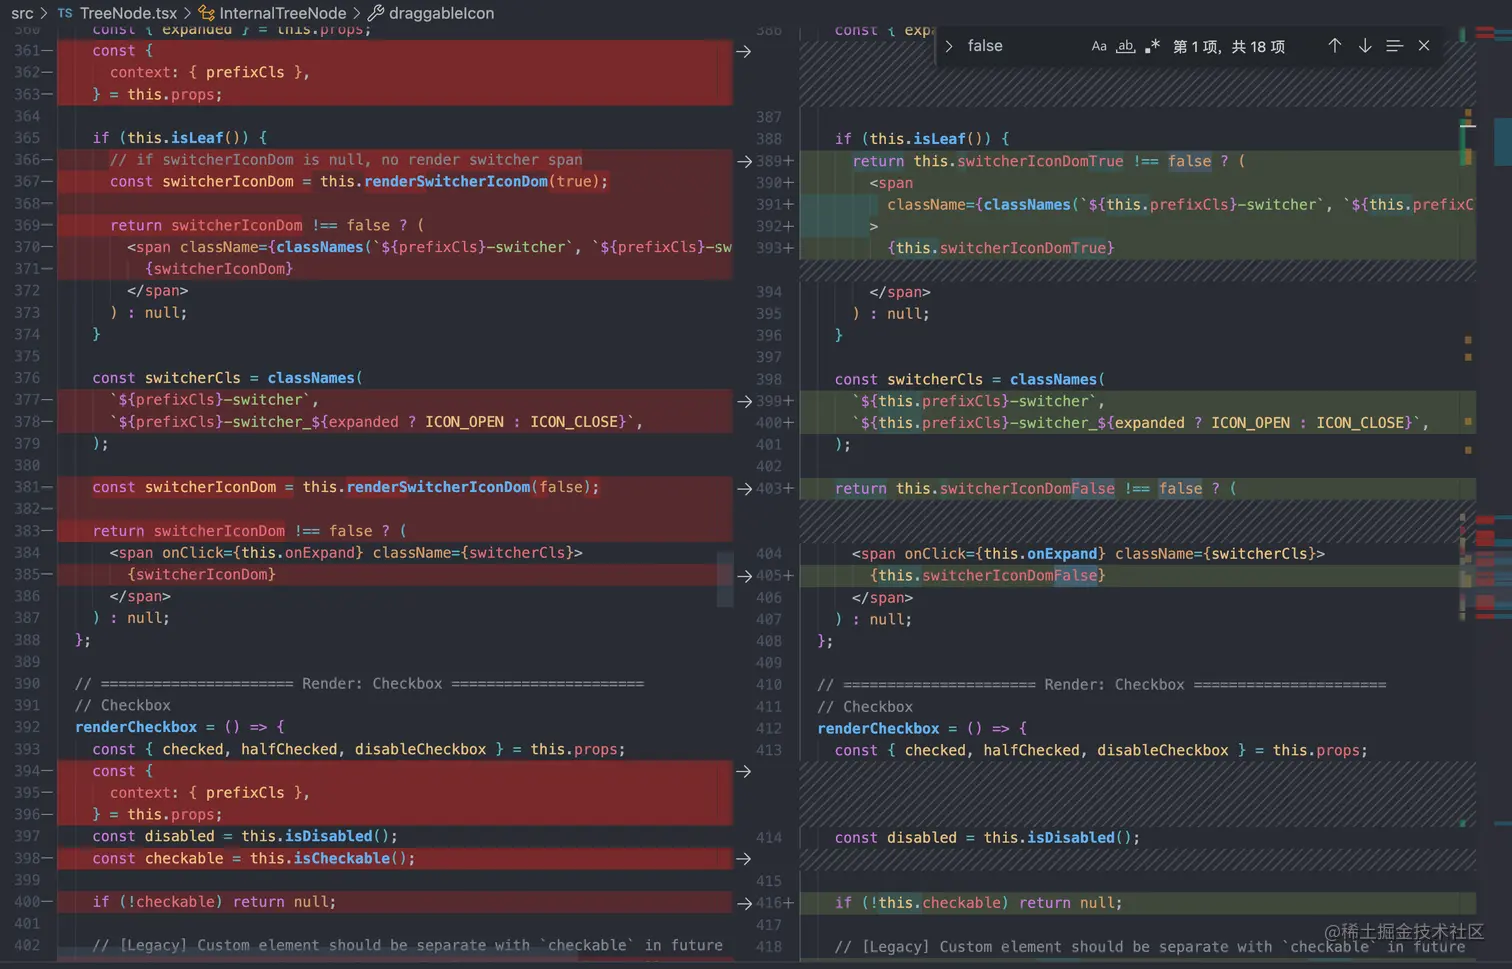Revert arrow for line 398 const checkable
The image size is (1512, 969).
744,859
